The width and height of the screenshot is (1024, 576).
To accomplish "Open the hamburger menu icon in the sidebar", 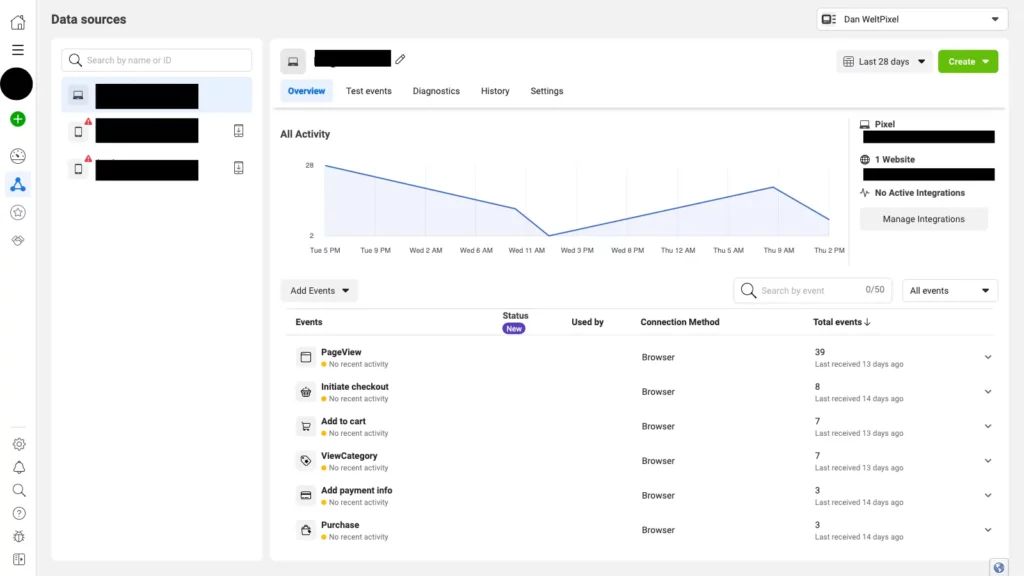I will coord(17,52).
